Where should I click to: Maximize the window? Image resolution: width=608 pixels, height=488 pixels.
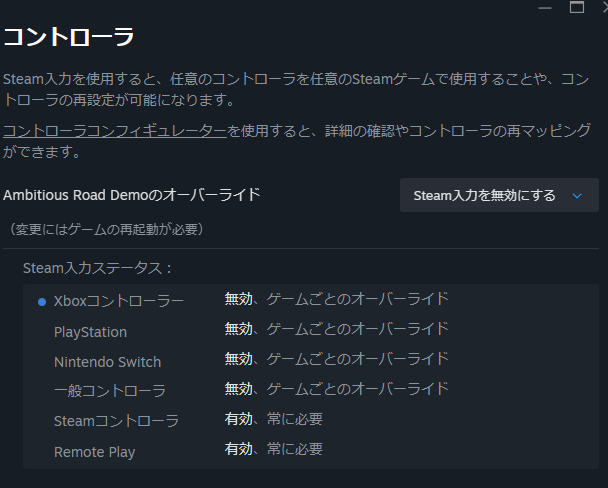coord(577,7)
